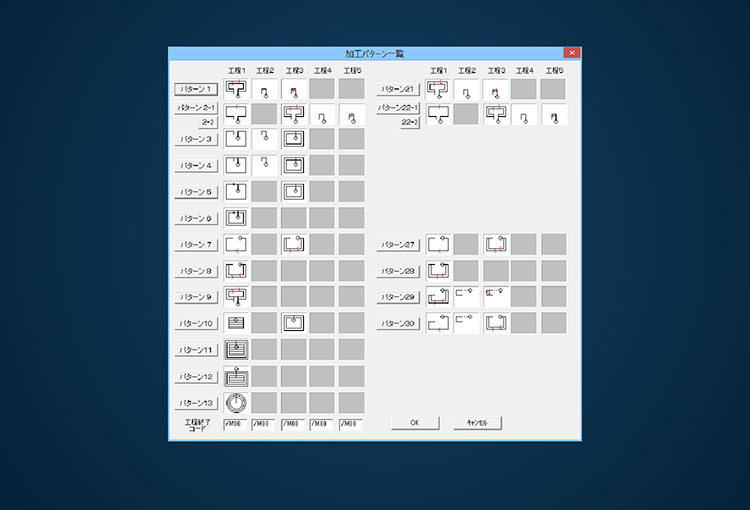Click the パターン11 工程1 diagram icon
750x510 pixels.
pyautogui.click(x=236, y=350)
